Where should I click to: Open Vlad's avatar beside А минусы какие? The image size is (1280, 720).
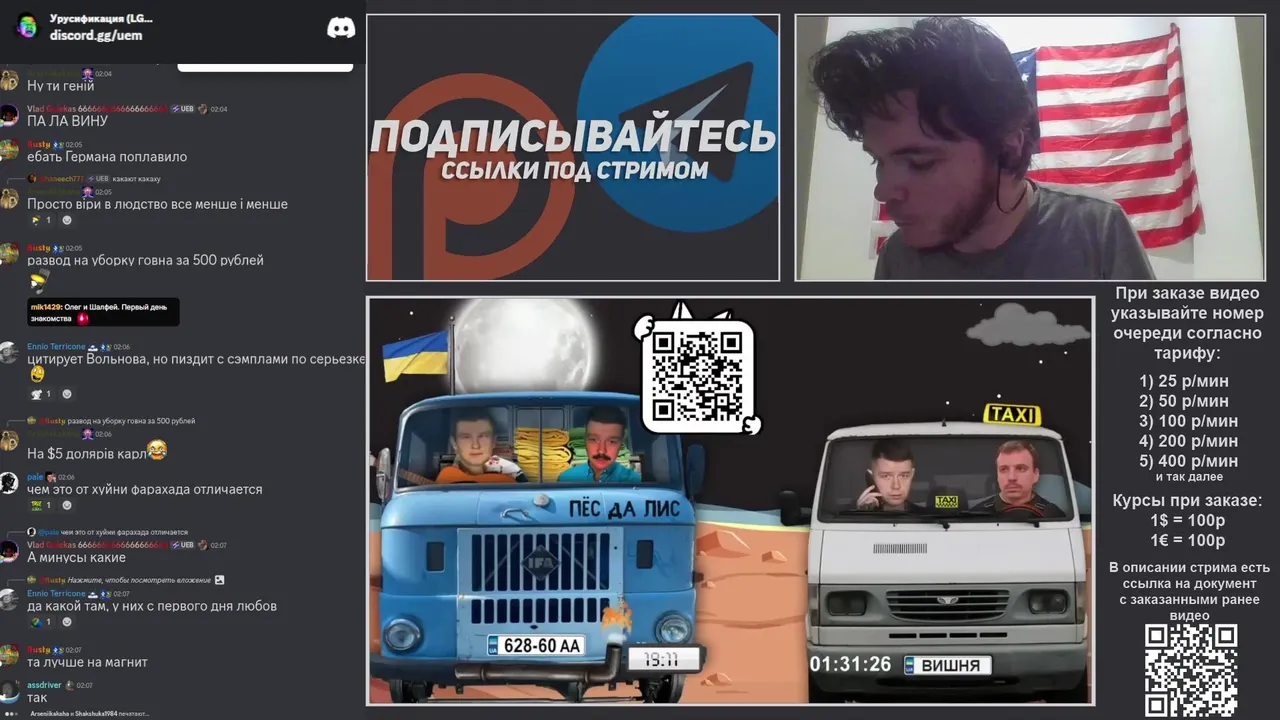click(x=9, y=551)
